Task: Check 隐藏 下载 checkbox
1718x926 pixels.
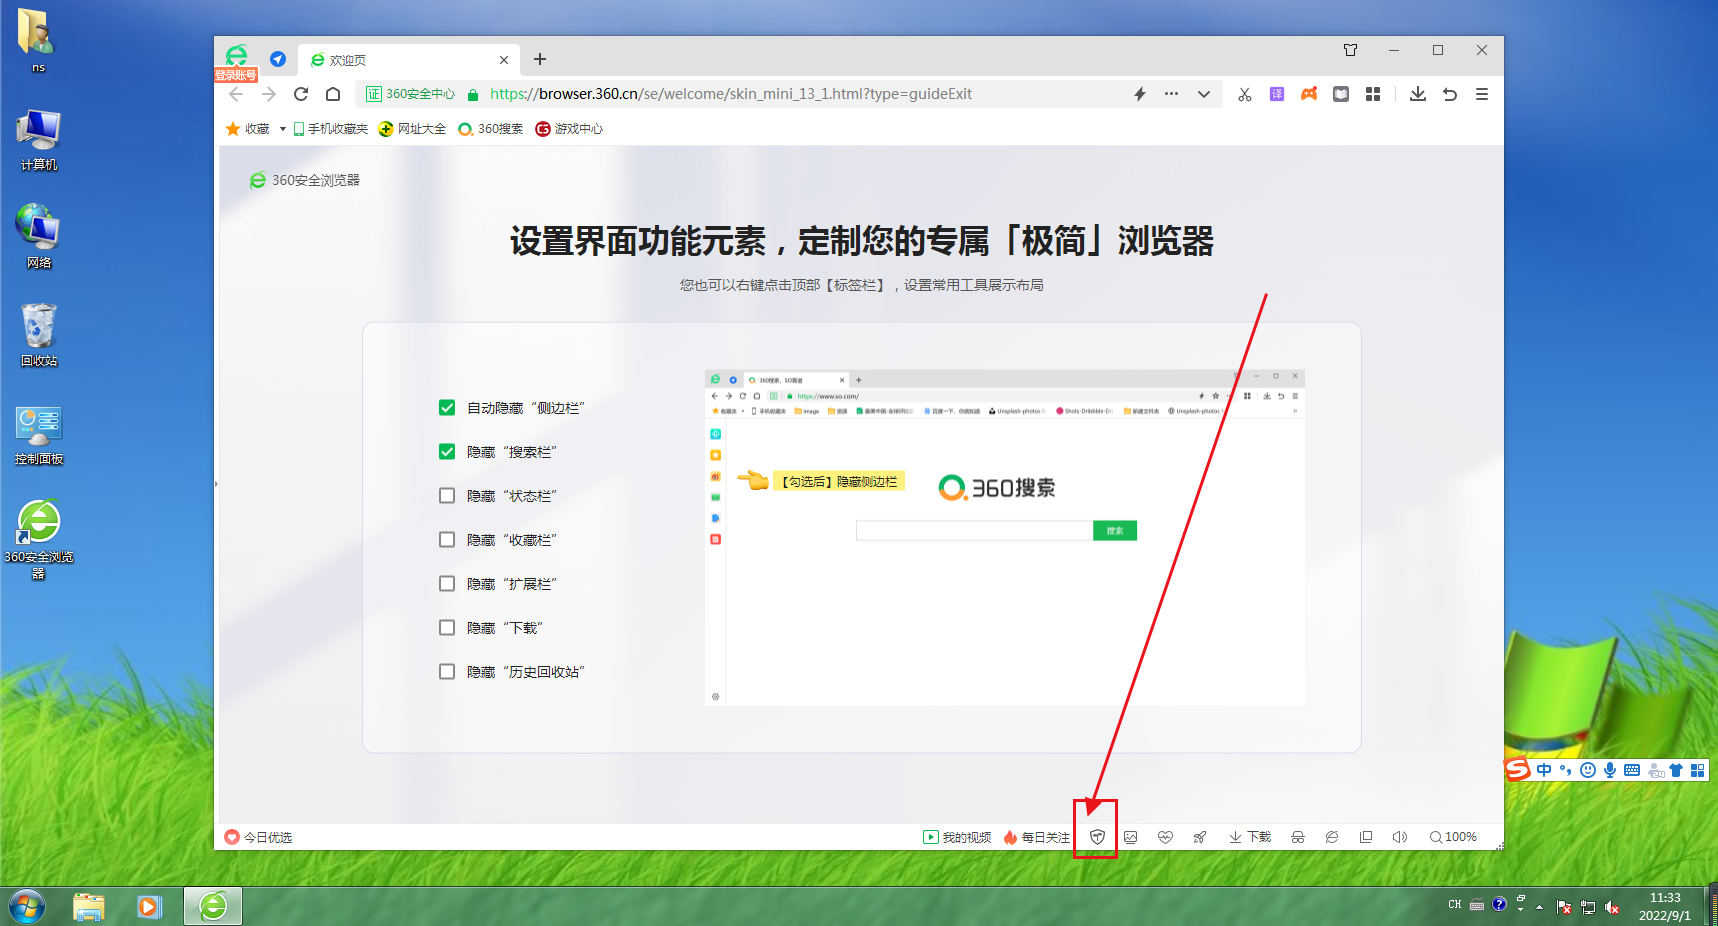Action: point(447,628)
